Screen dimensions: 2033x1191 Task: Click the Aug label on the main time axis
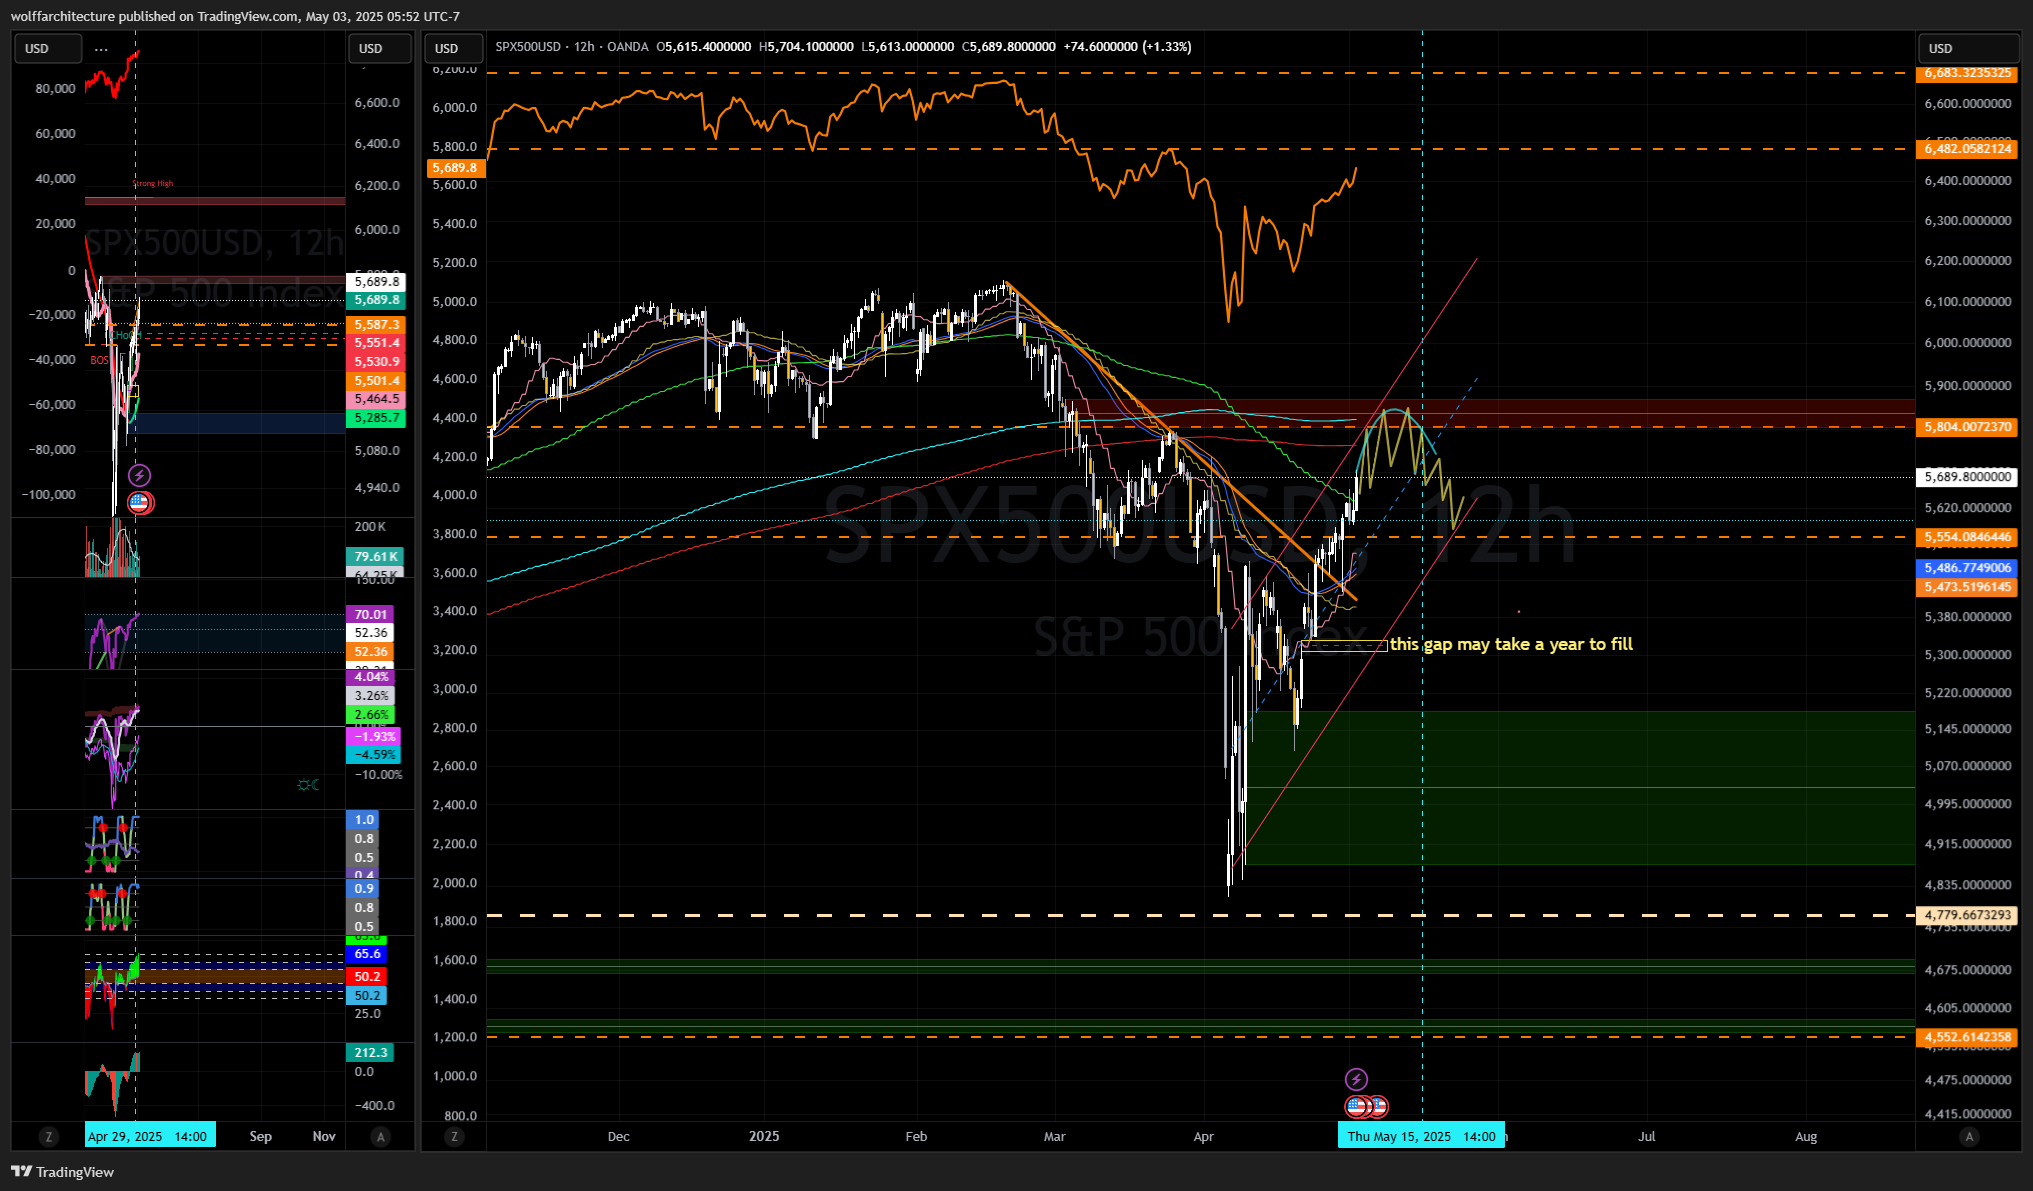point(1806,1137)
